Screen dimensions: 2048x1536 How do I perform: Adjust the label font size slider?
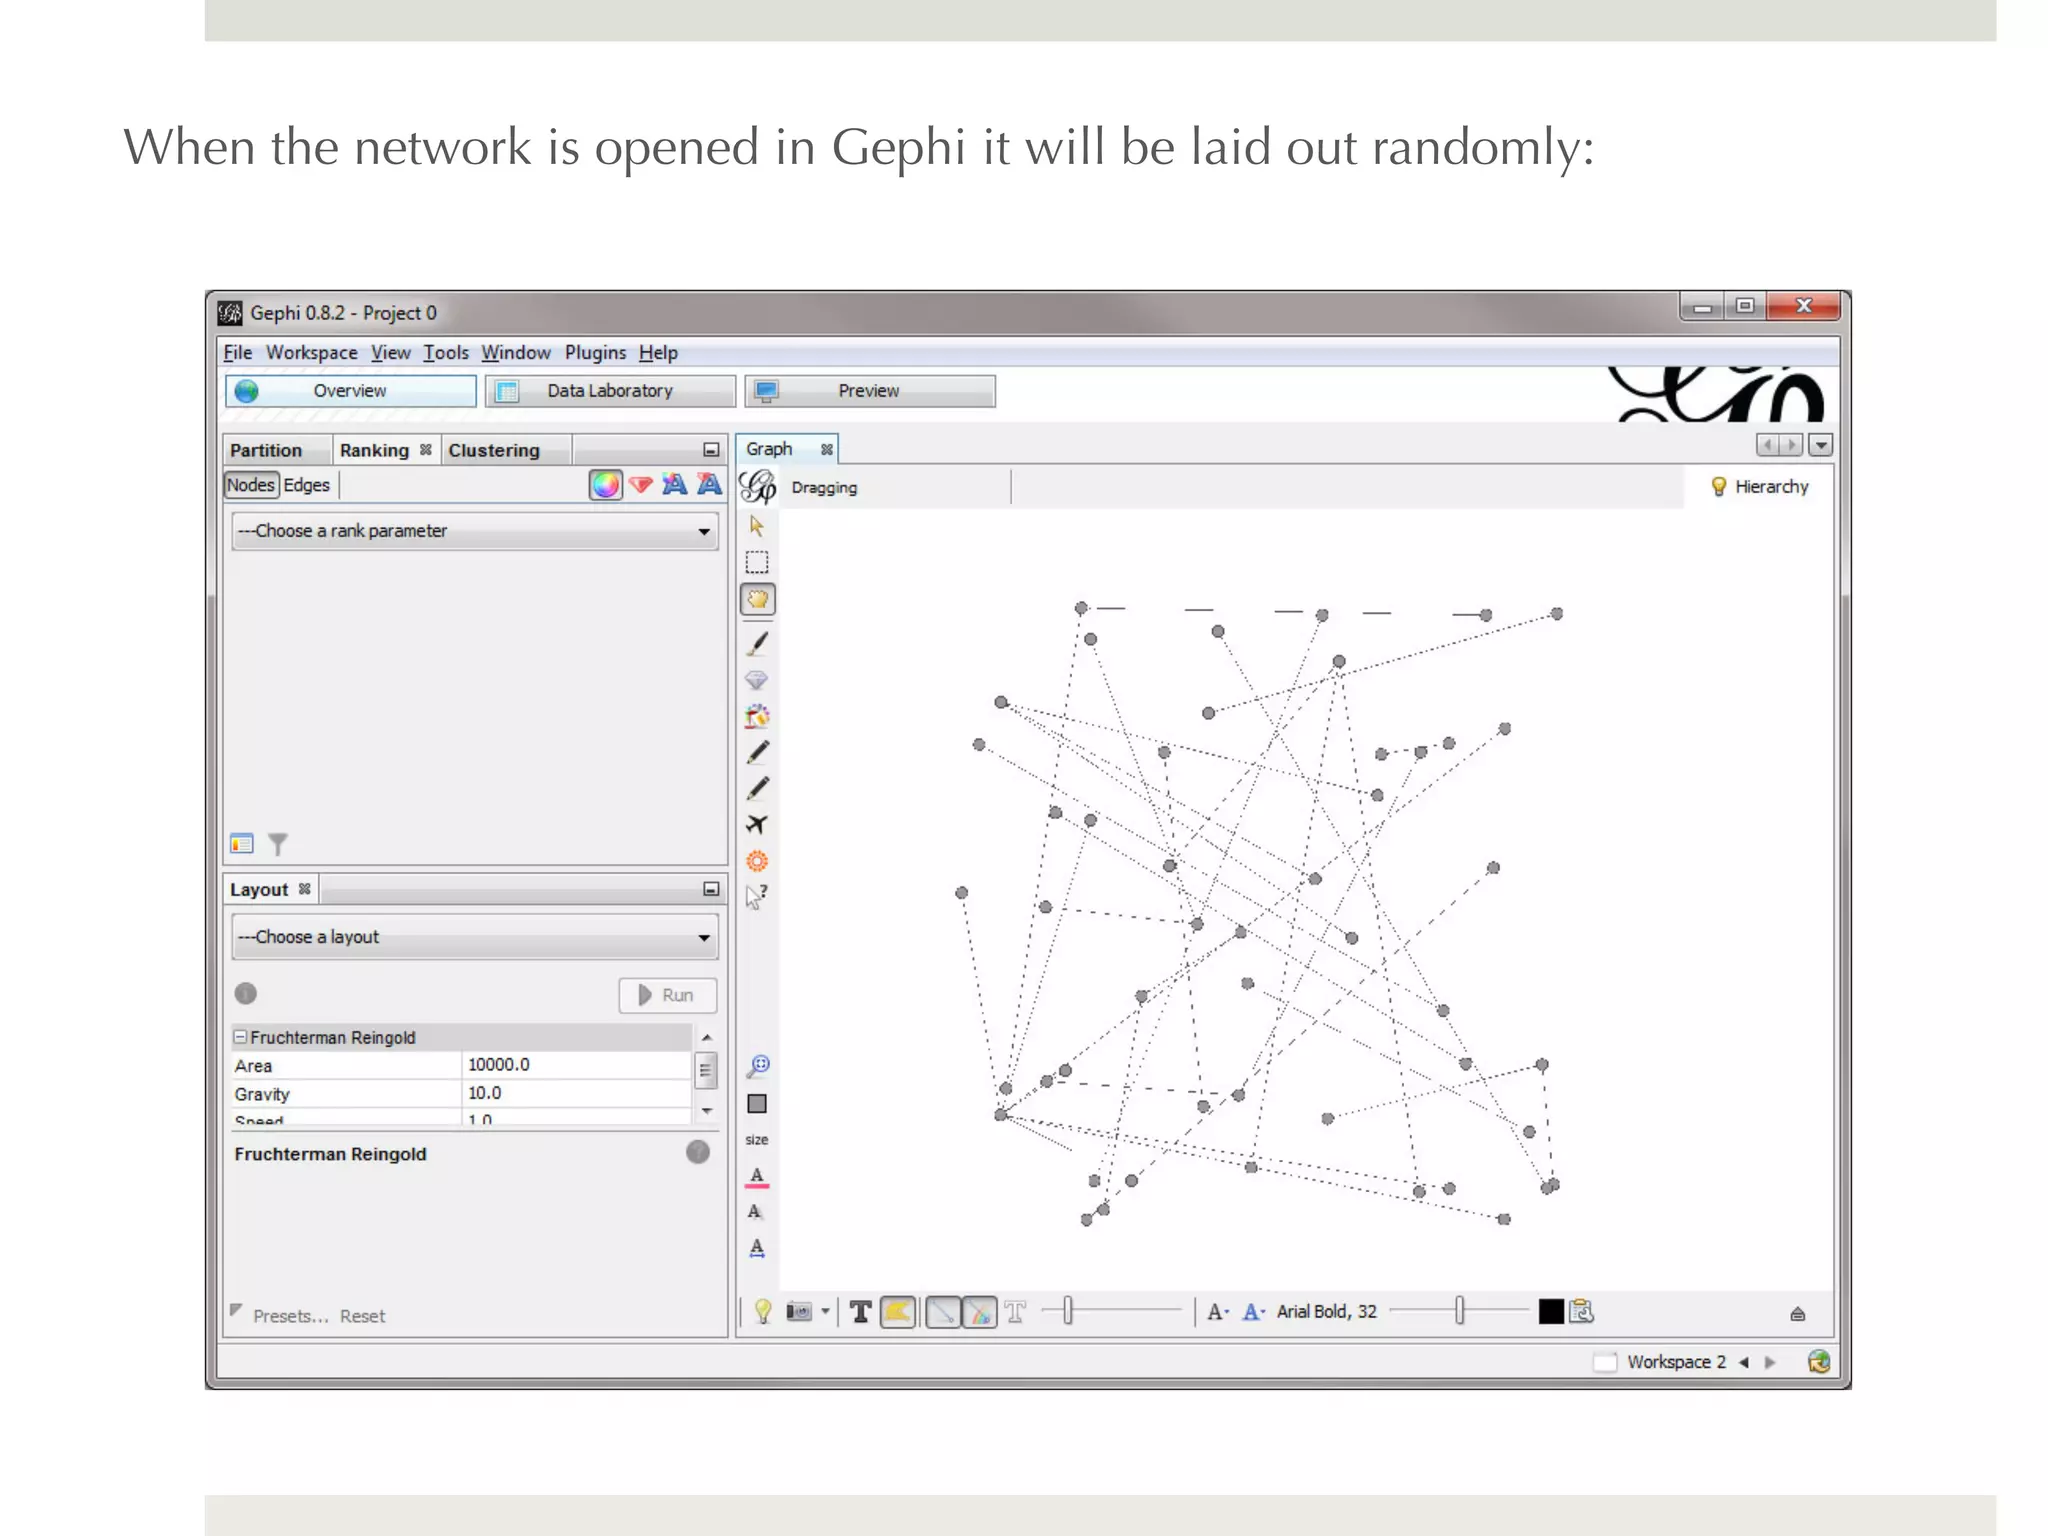1459,1310
